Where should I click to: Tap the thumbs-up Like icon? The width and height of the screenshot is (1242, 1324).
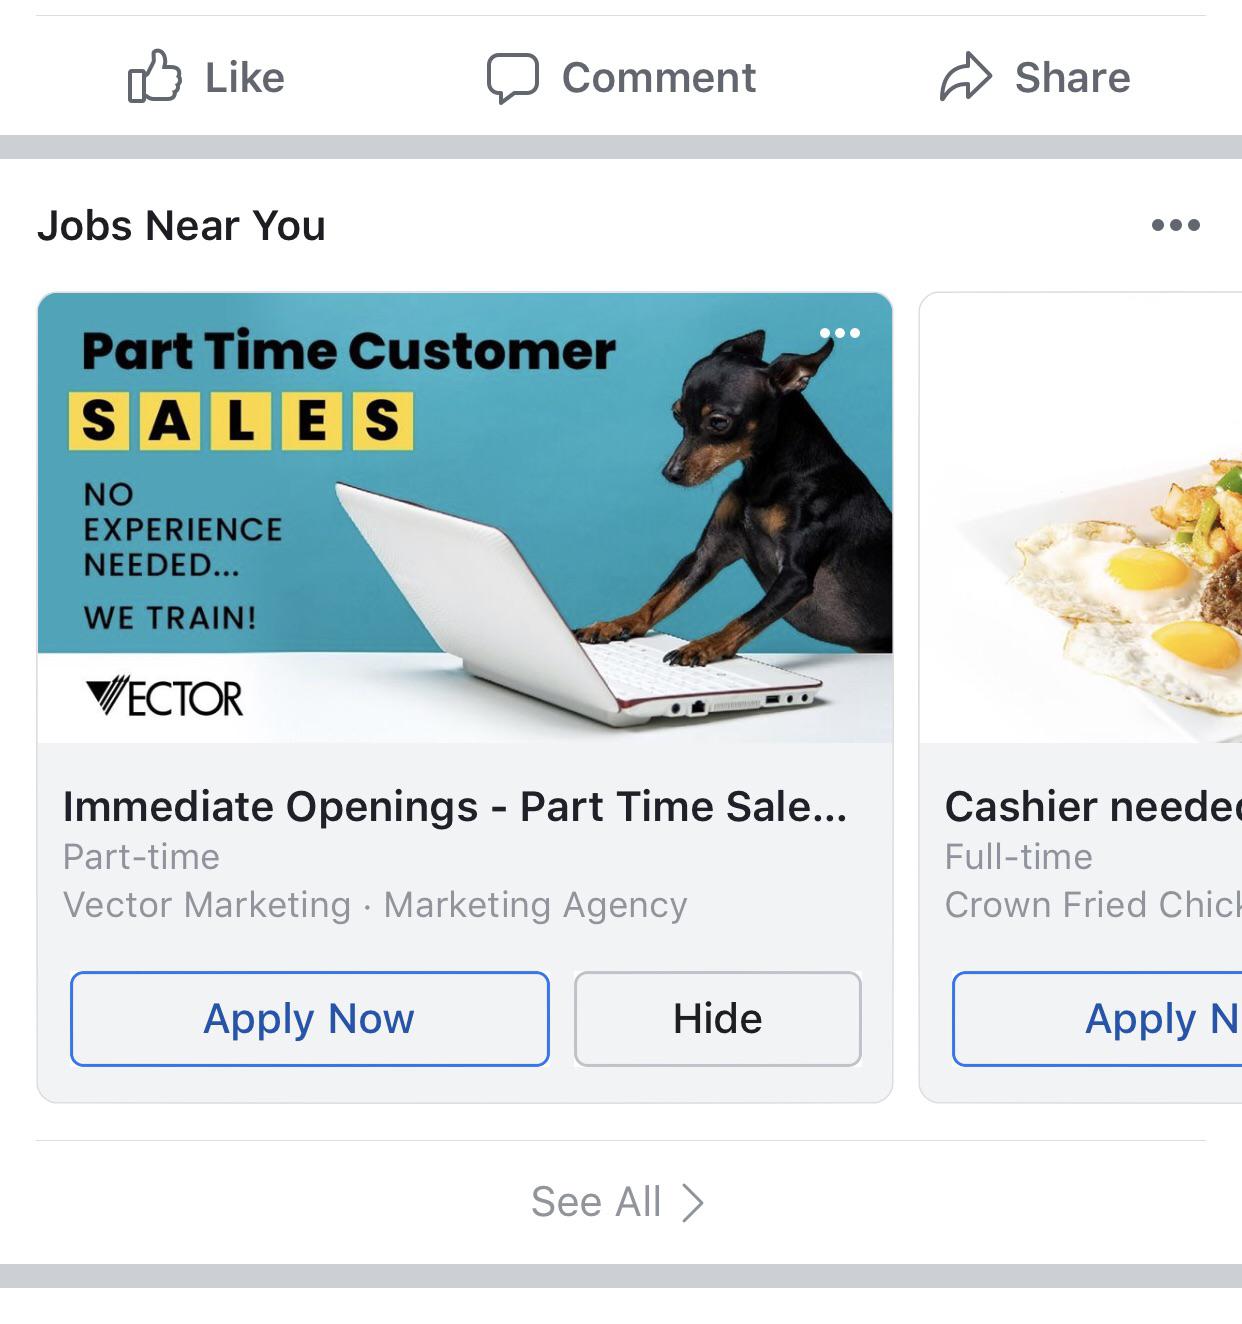tap(154, 77)
